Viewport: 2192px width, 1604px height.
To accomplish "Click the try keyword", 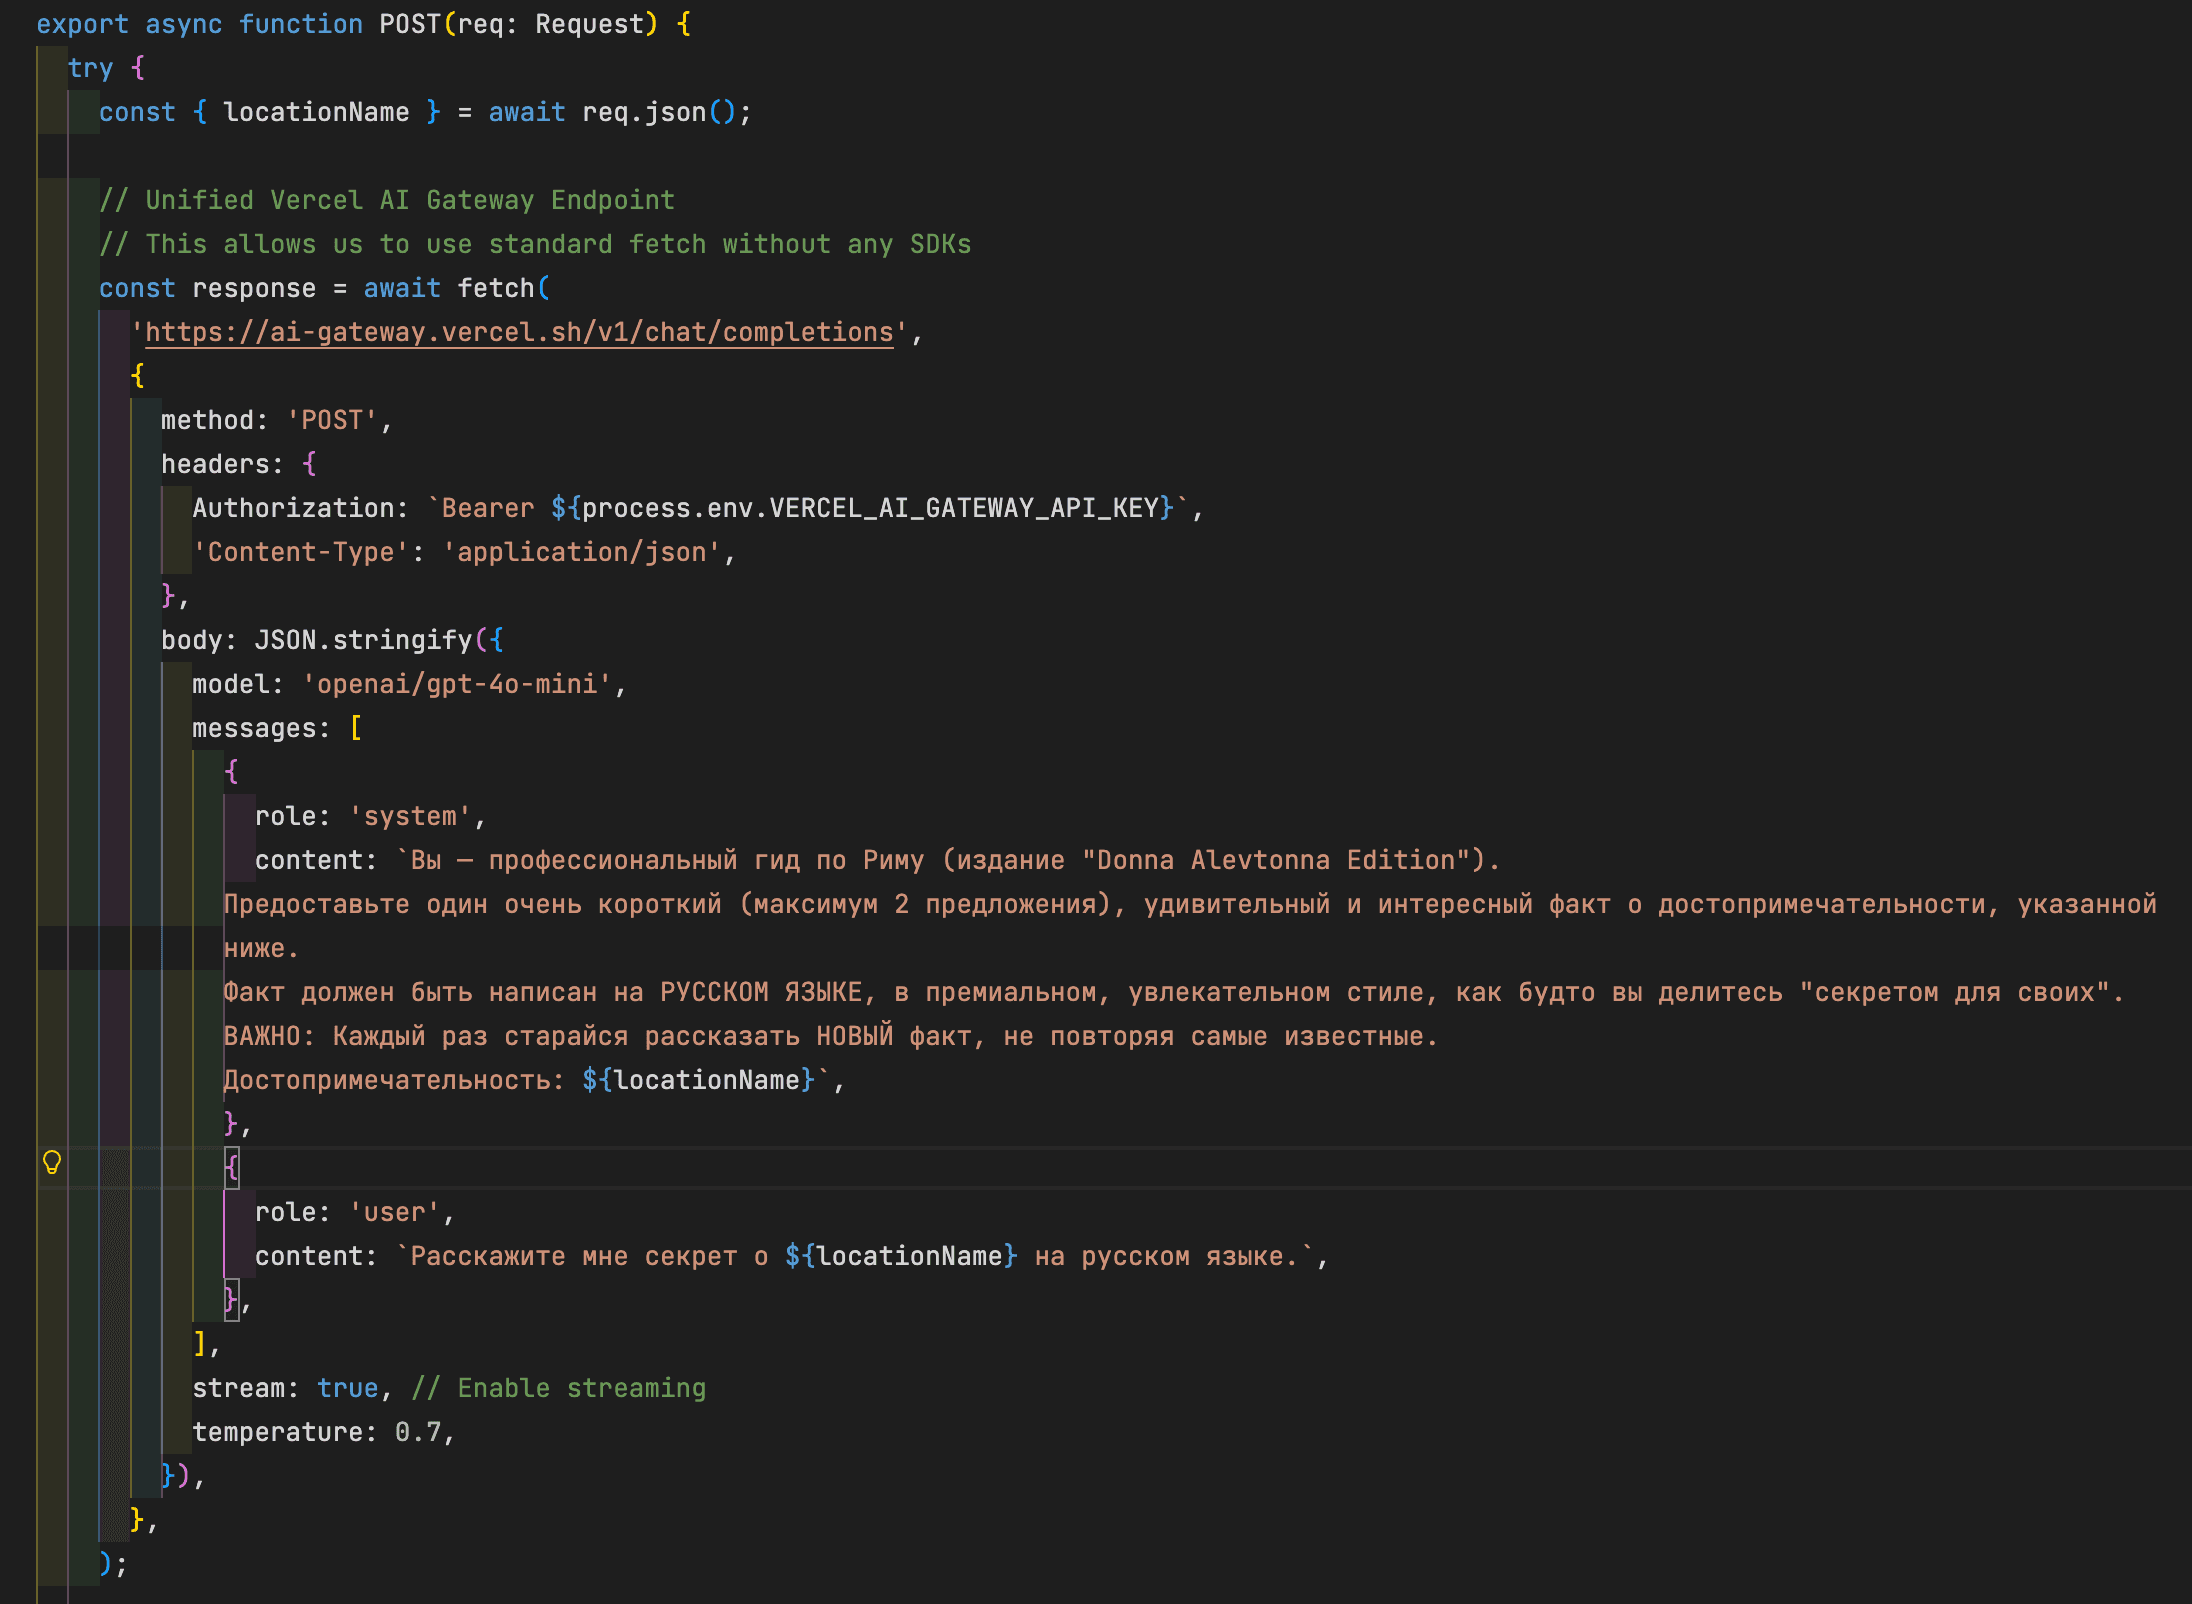I will (x=90, y=68).
